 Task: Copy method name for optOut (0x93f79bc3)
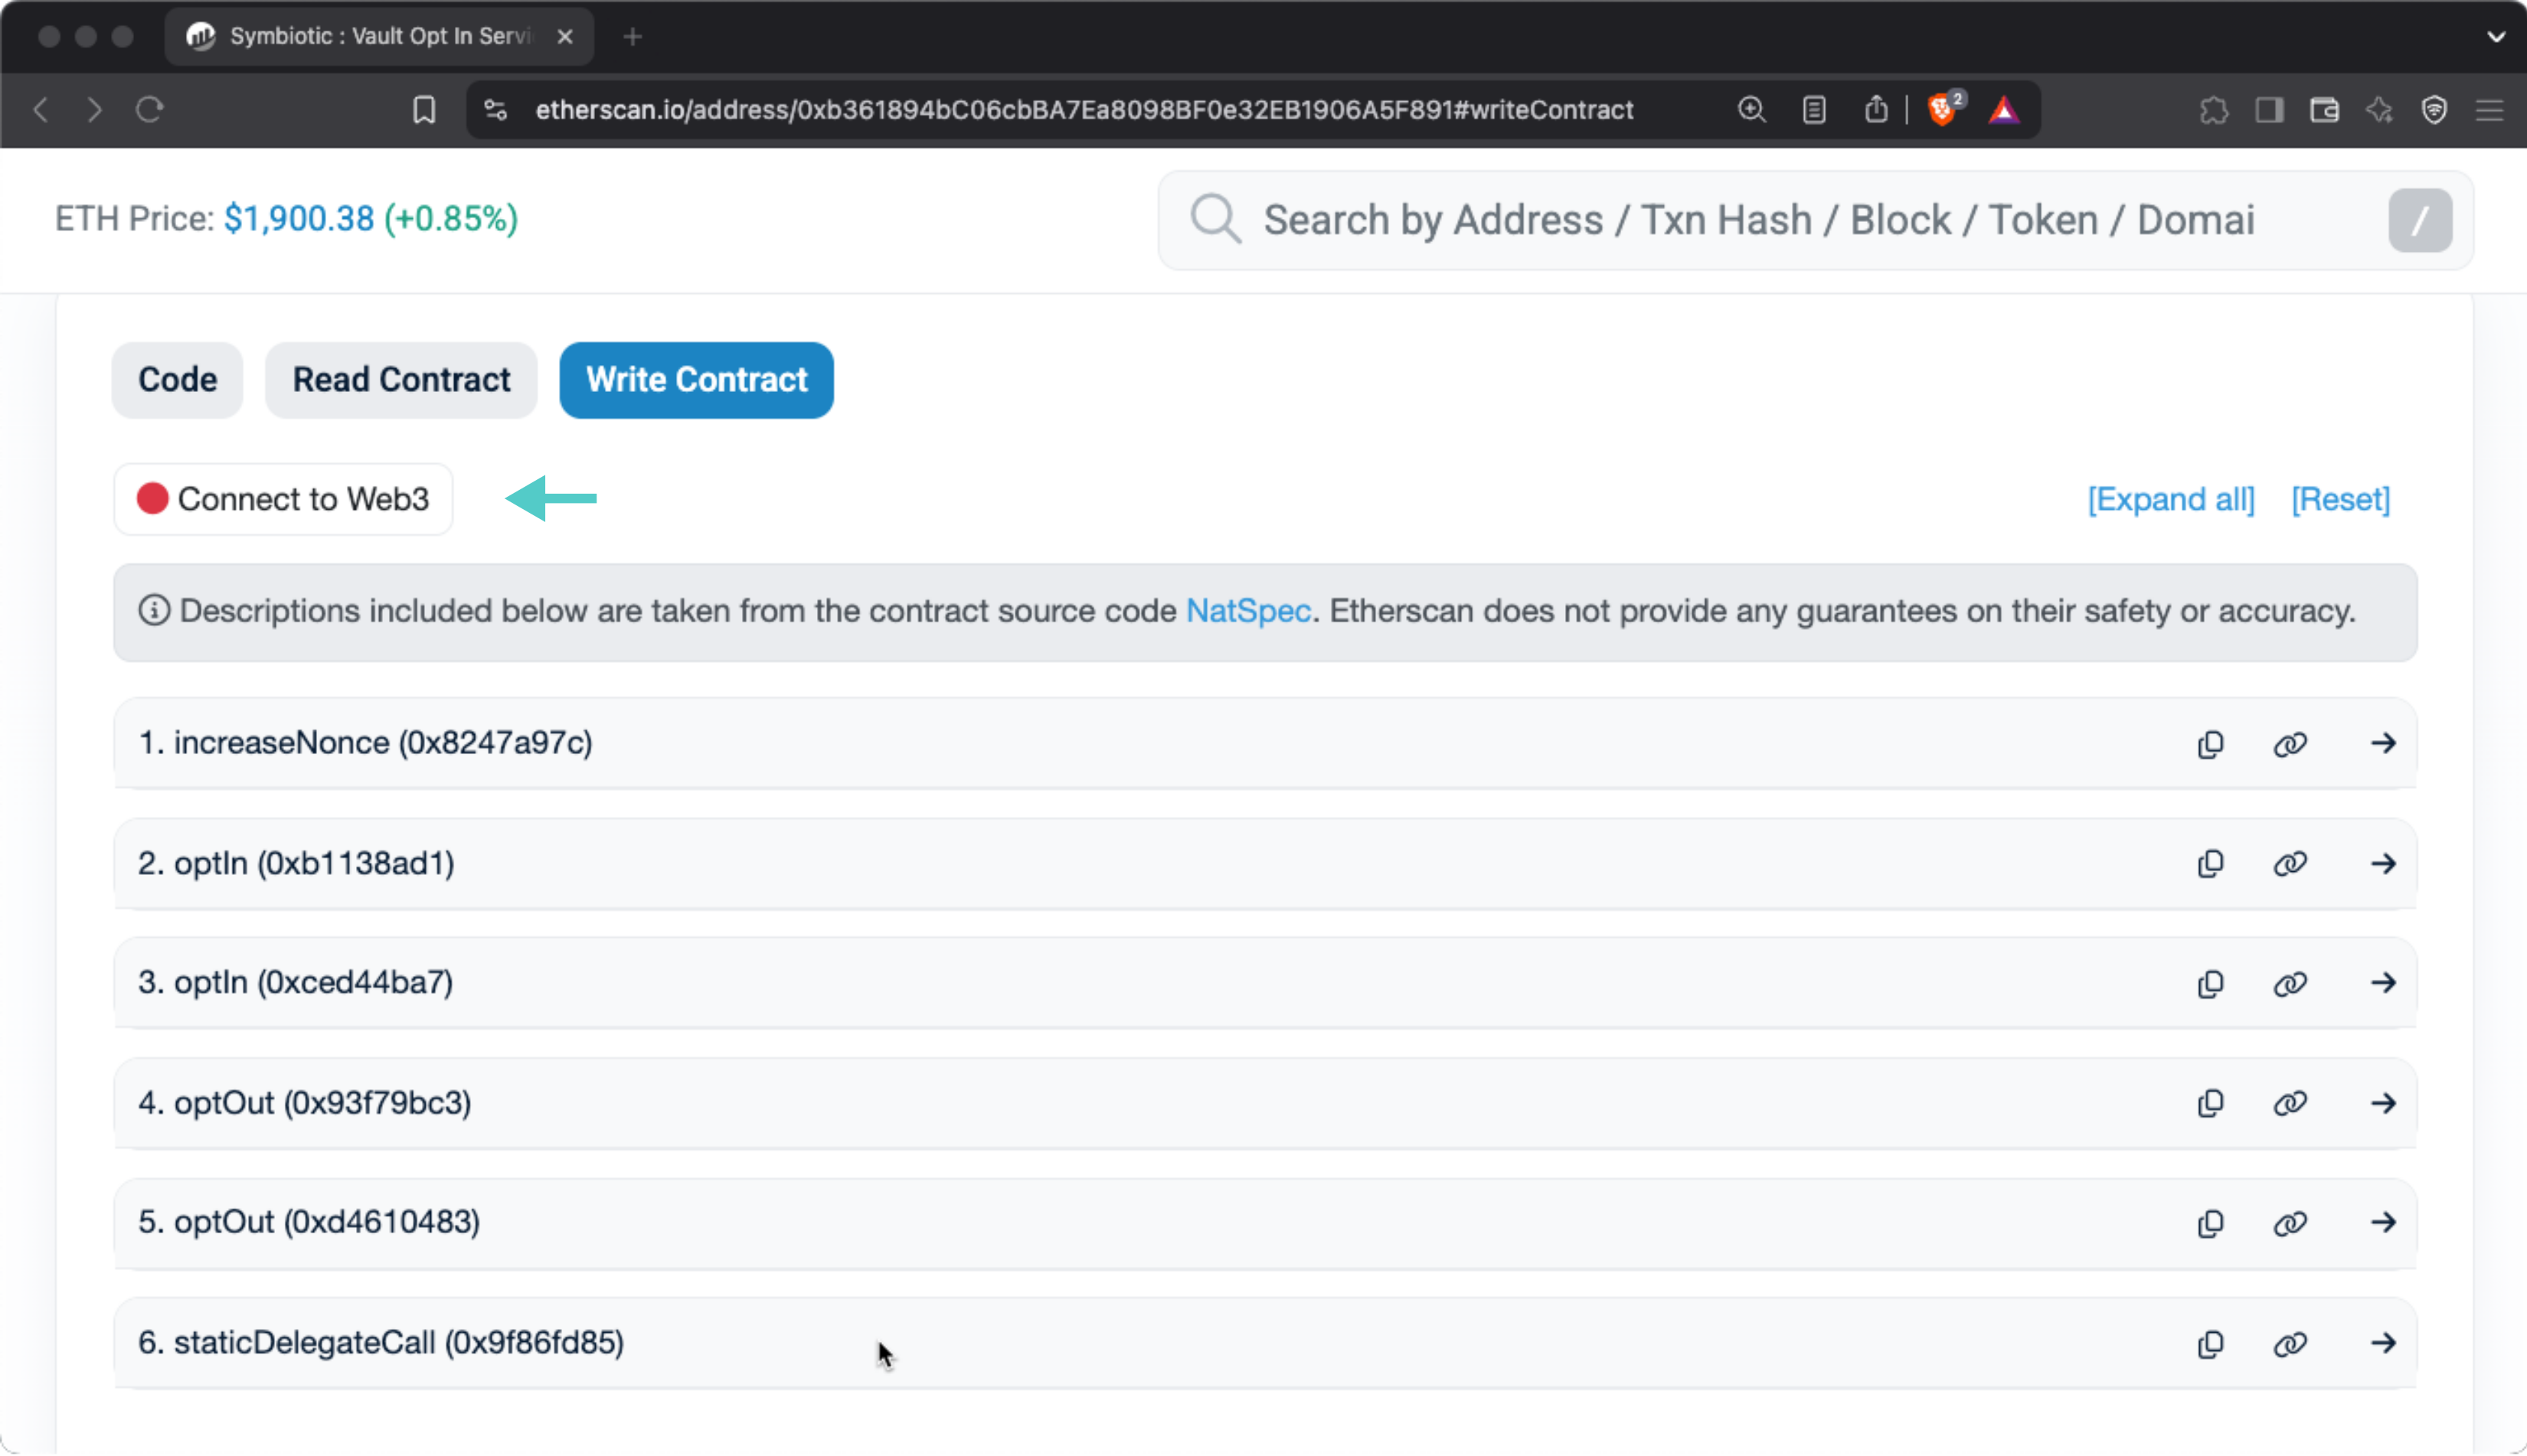[x=2210, y=1104]
